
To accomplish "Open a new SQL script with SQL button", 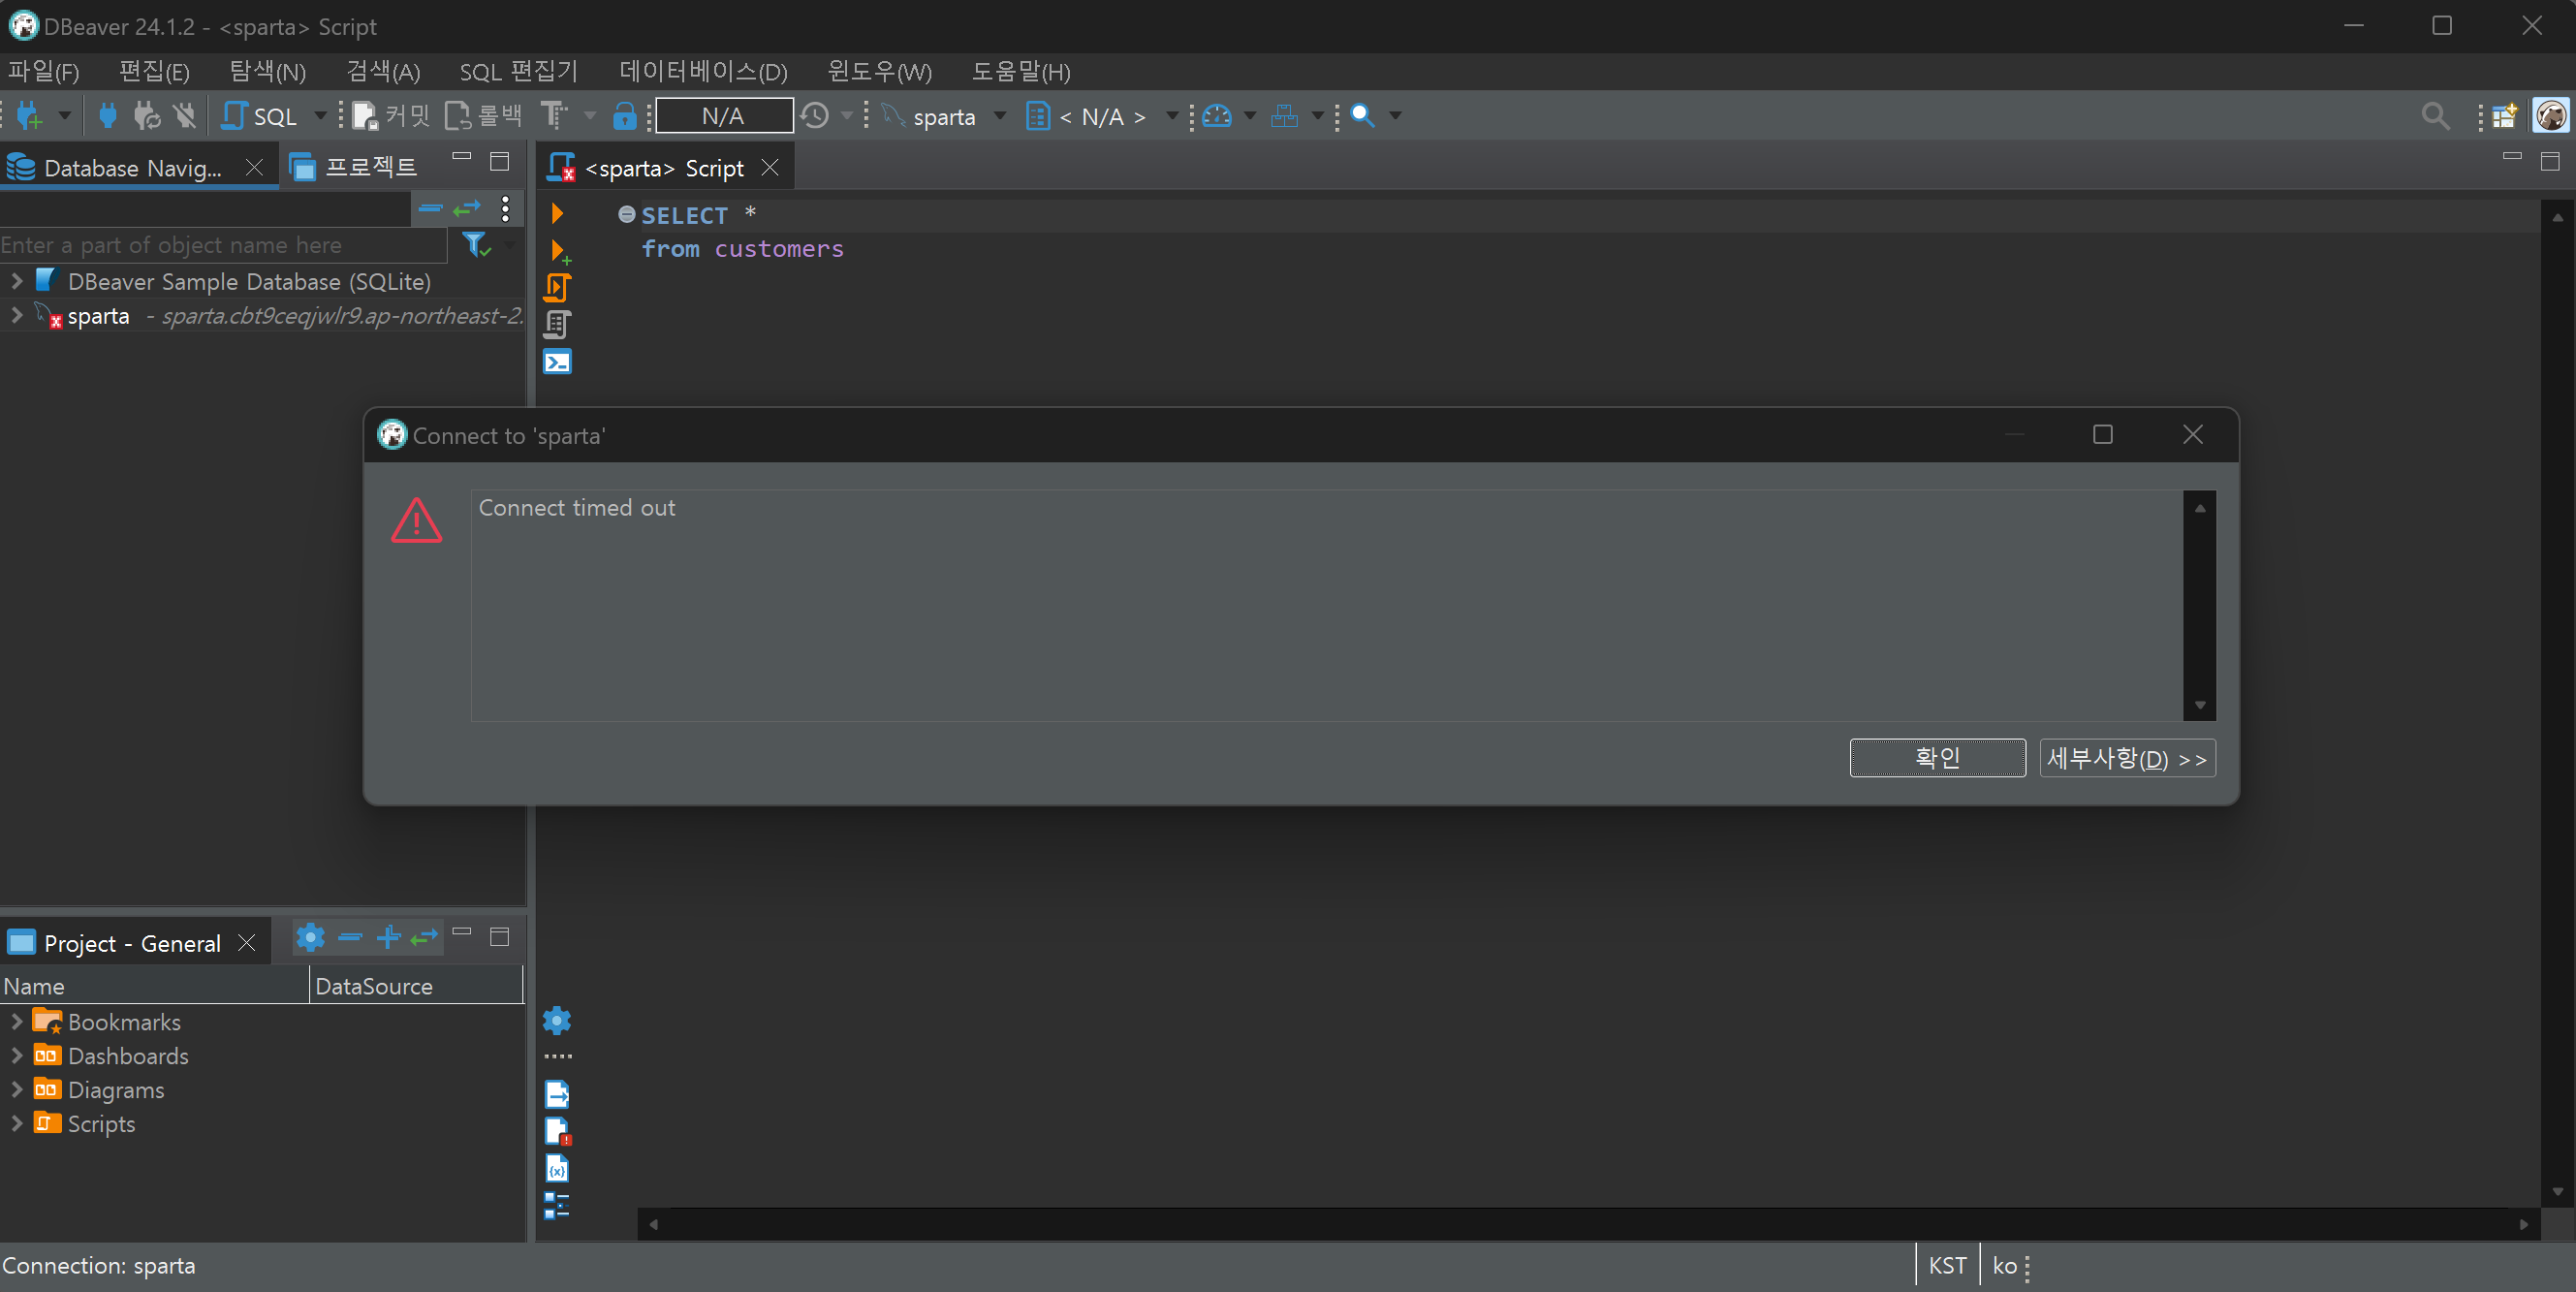I will (260, 116).
